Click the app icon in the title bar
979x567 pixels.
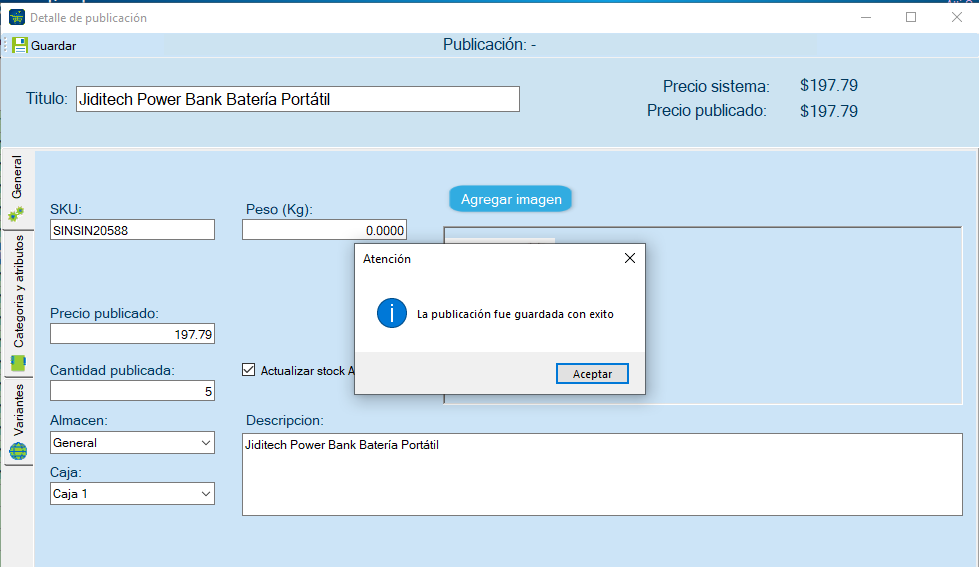pos(17,17)
